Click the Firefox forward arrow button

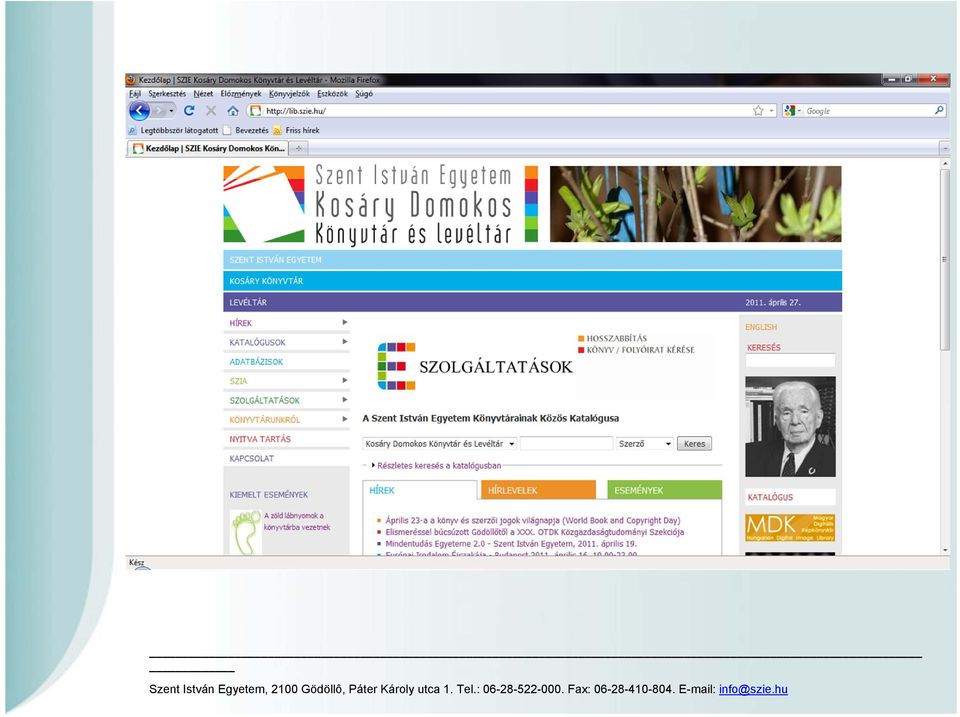coord(160,111)
